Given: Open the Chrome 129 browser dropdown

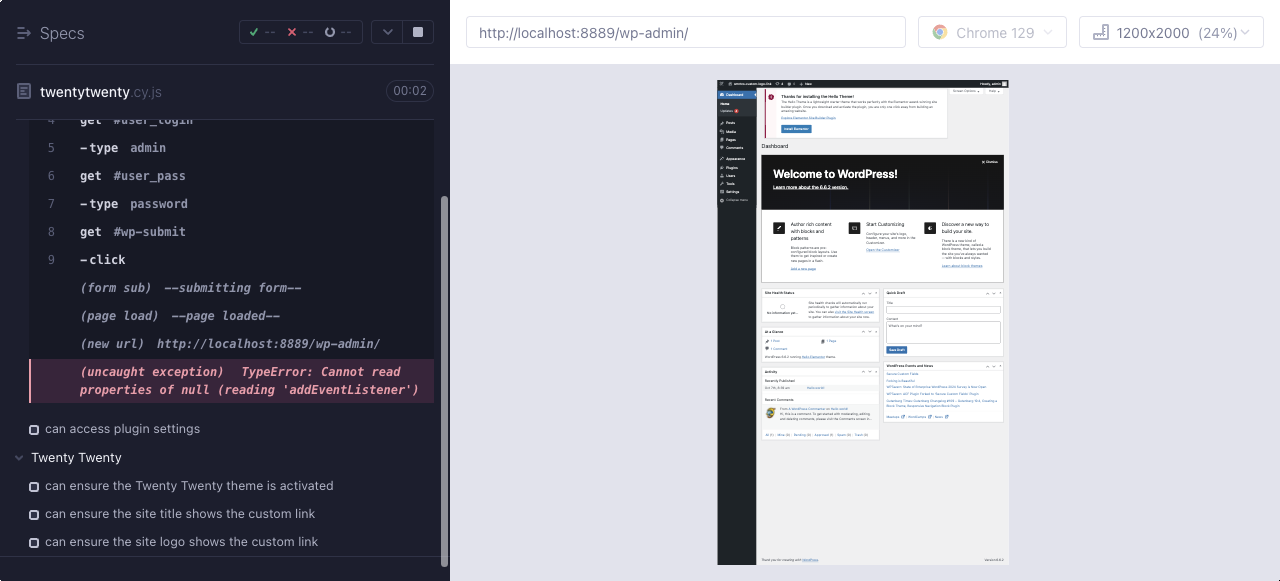Looking at the screenshot, I should pyautogui.click(x=990, y=32).
